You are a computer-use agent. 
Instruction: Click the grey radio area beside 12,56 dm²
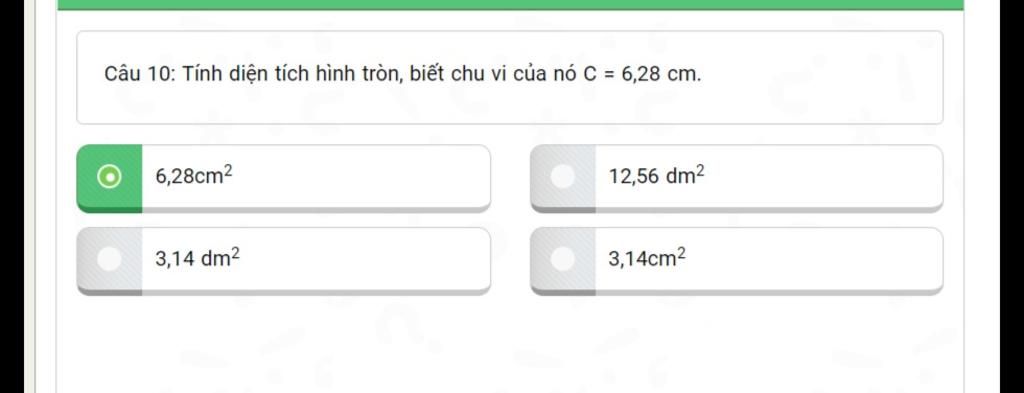(x=563, y=178)
